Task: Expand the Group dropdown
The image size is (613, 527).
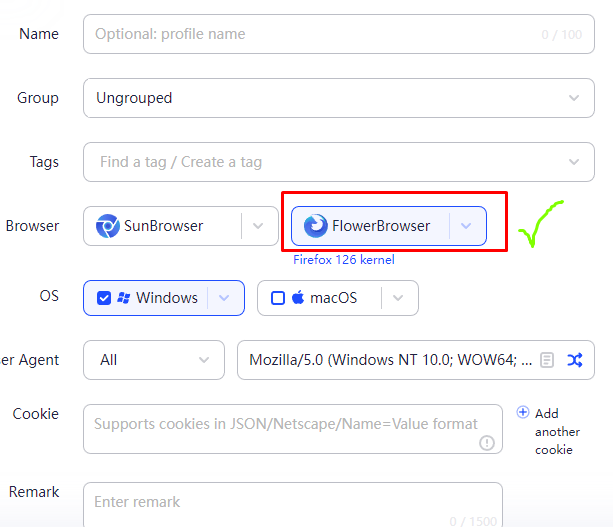Action: tap(574, 98)
